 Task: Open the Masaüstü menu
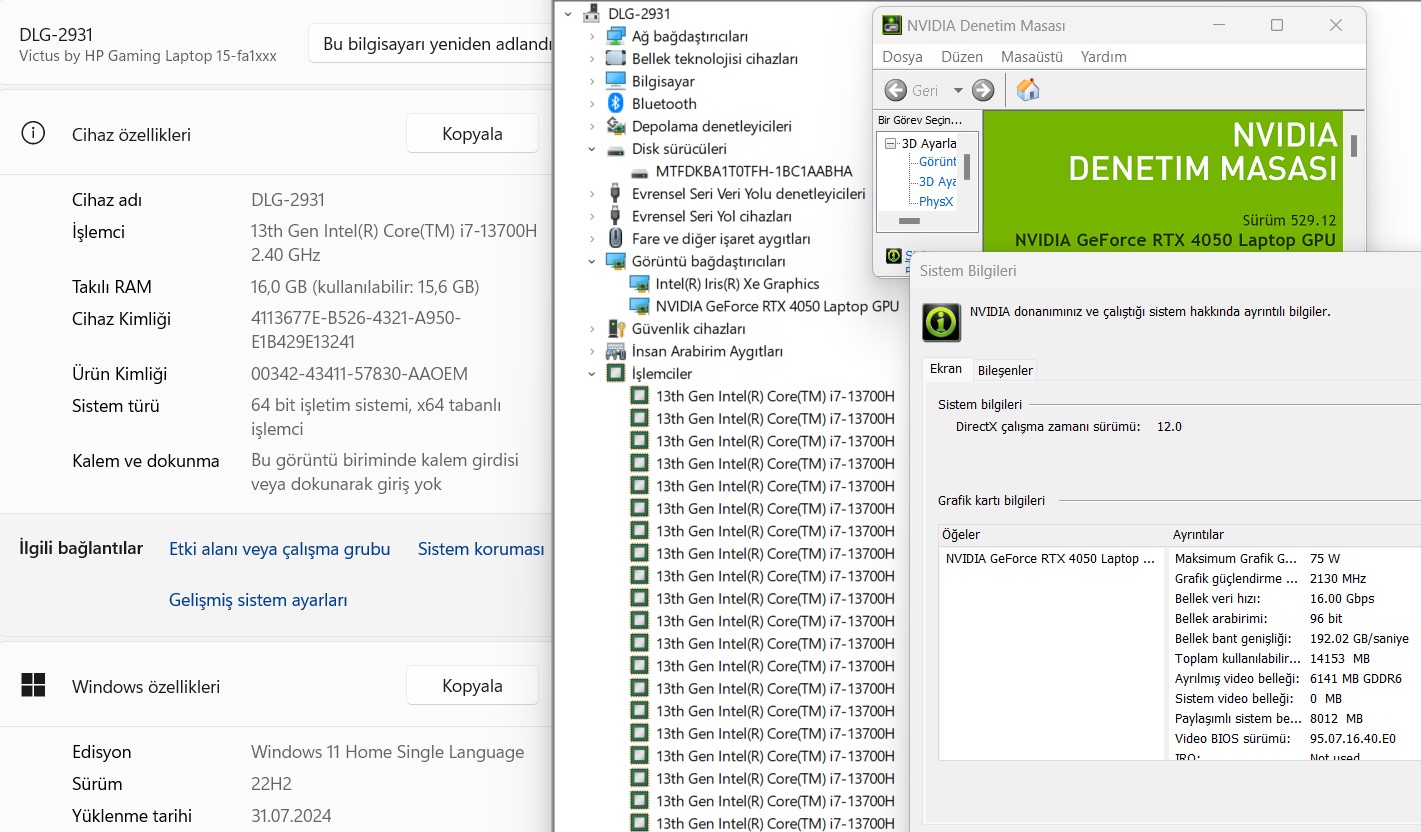[1032, 57]
